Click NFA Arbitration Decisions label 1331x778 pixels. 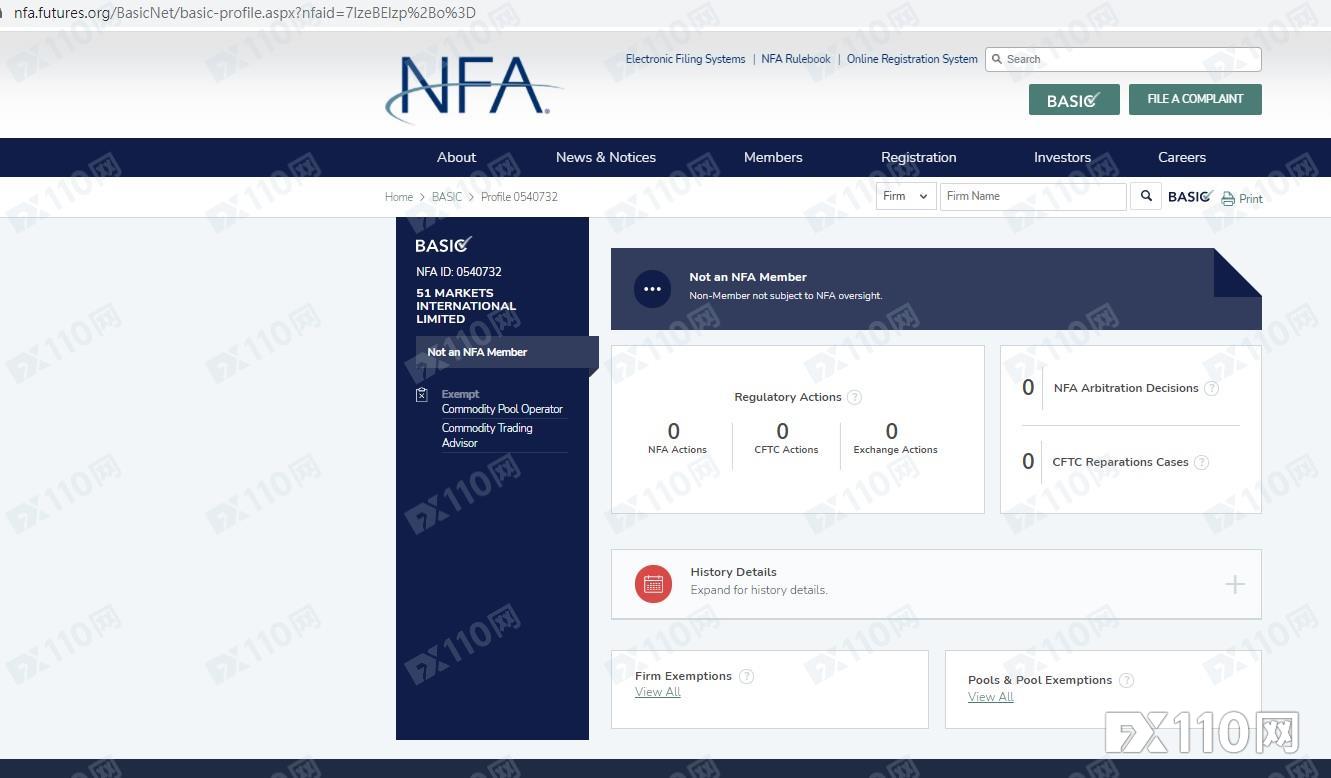click(x=1126, y=388)
